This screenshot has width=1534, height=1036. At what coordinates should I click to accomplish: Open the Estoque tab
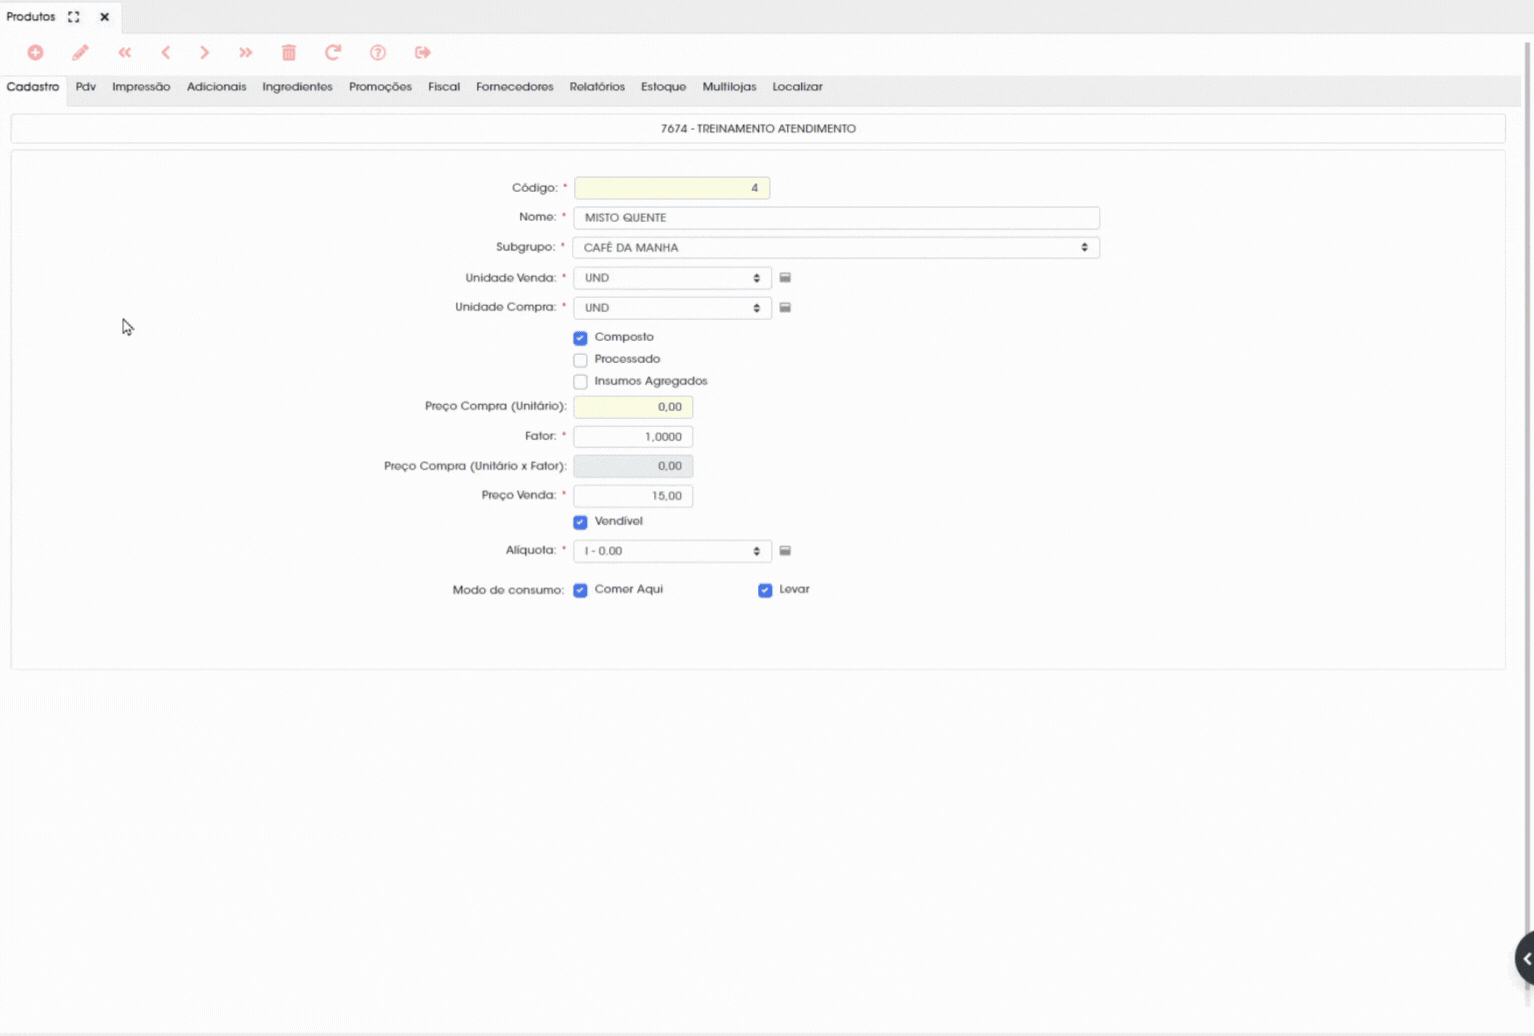point(663,87)
